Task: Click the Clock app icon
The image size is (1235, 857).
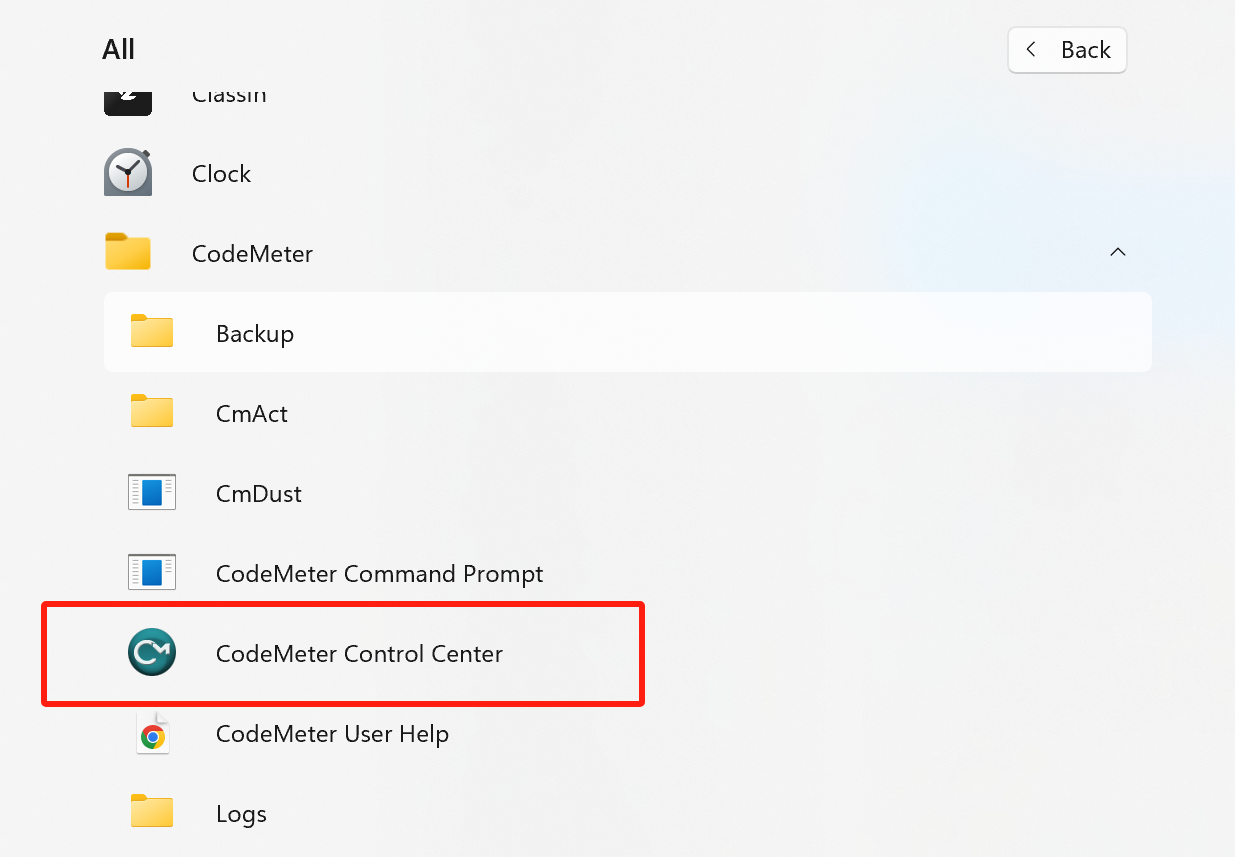Action: pyautogui.click(x=127, y=172)
